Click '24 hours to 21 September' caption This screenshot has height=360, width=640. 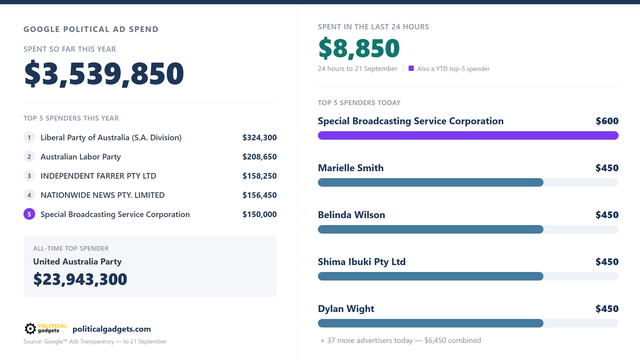tap(358, 69)
